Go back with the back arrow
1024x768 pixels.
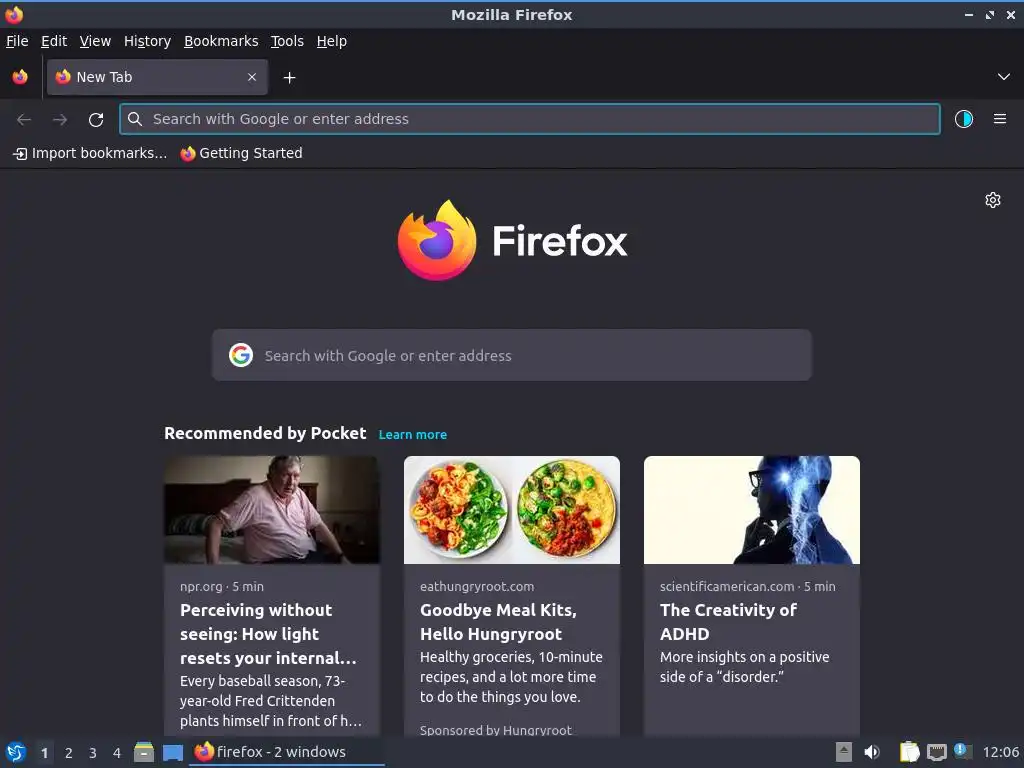(x=24, y=119)
